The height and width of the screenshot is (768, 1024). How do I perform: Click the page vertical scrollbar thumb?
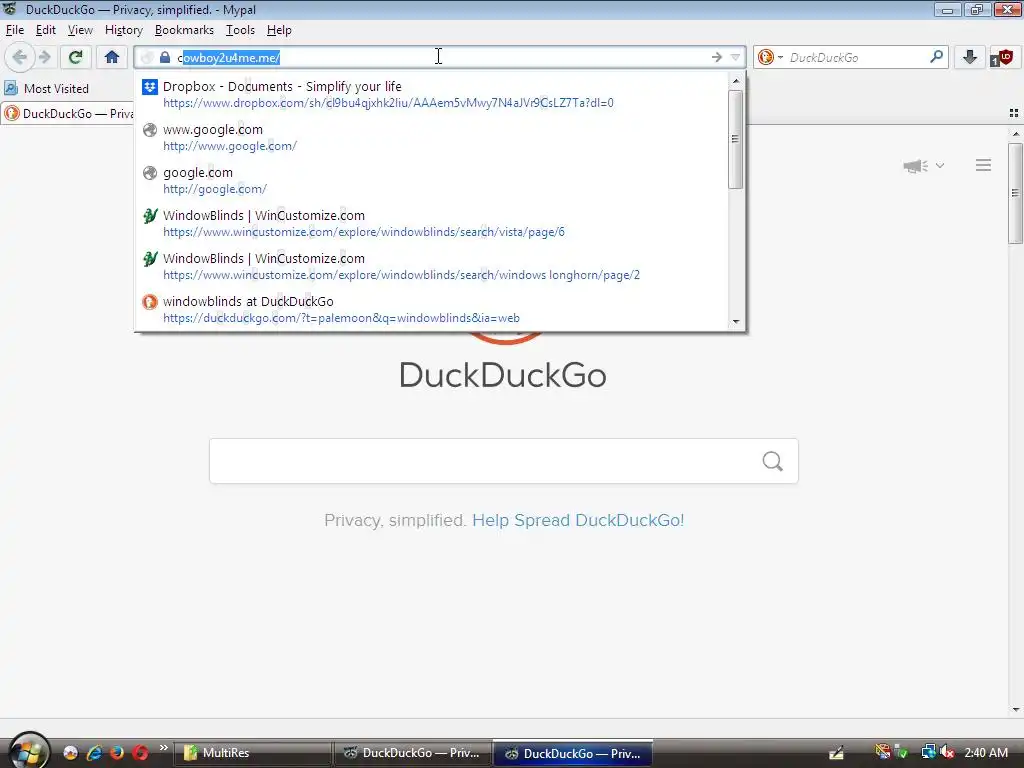click(x=1015, y=193)
